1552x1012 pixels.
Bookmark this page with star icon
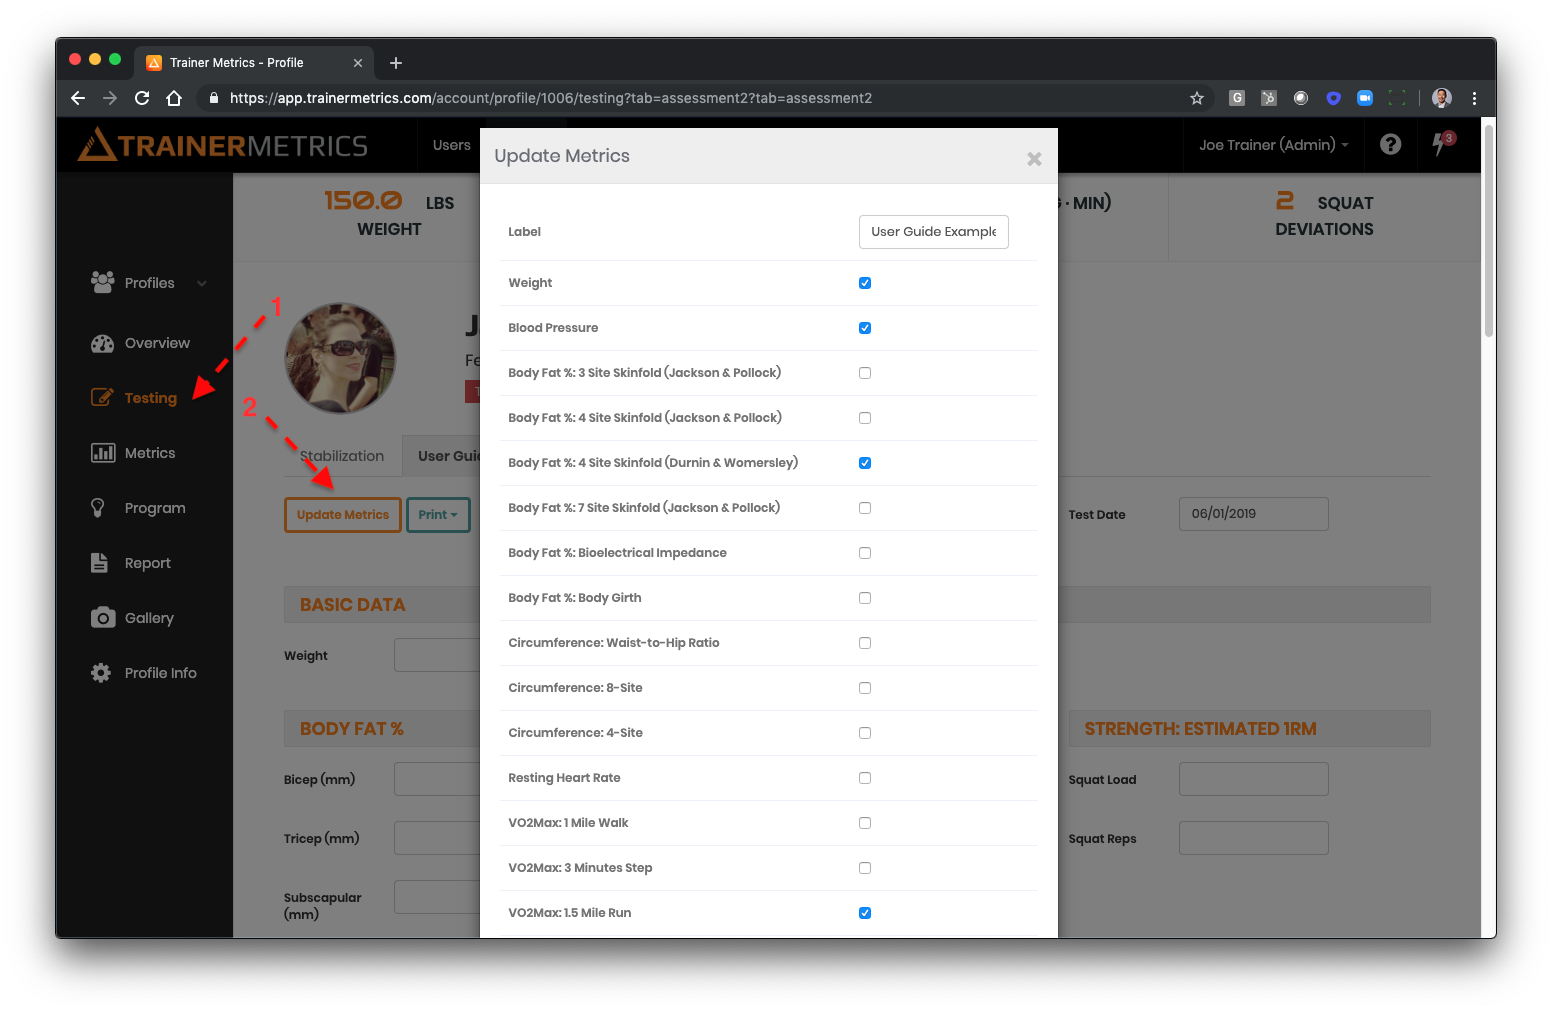coord(1197,98)
